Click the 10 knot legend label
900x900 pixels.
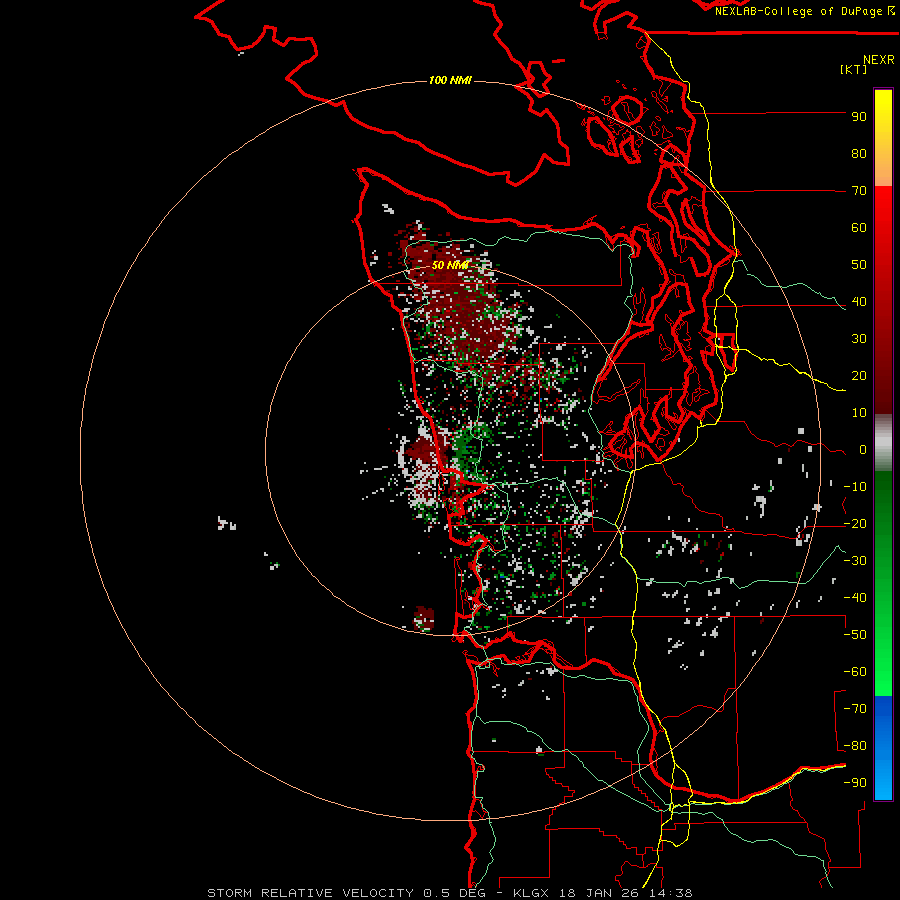859,413
